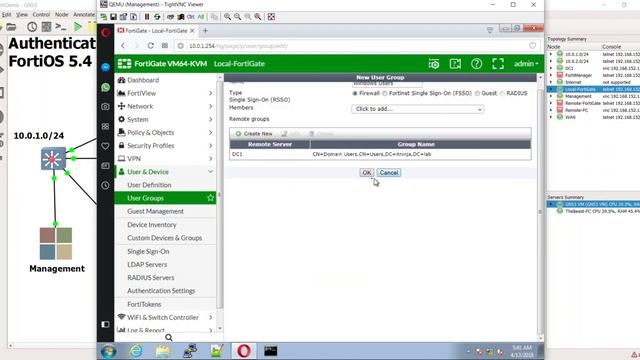The height and width of the screenshot is (360, 640).
Task: Send Alt key via TightVNC toolbar
Action: click(x=201, y=17)
